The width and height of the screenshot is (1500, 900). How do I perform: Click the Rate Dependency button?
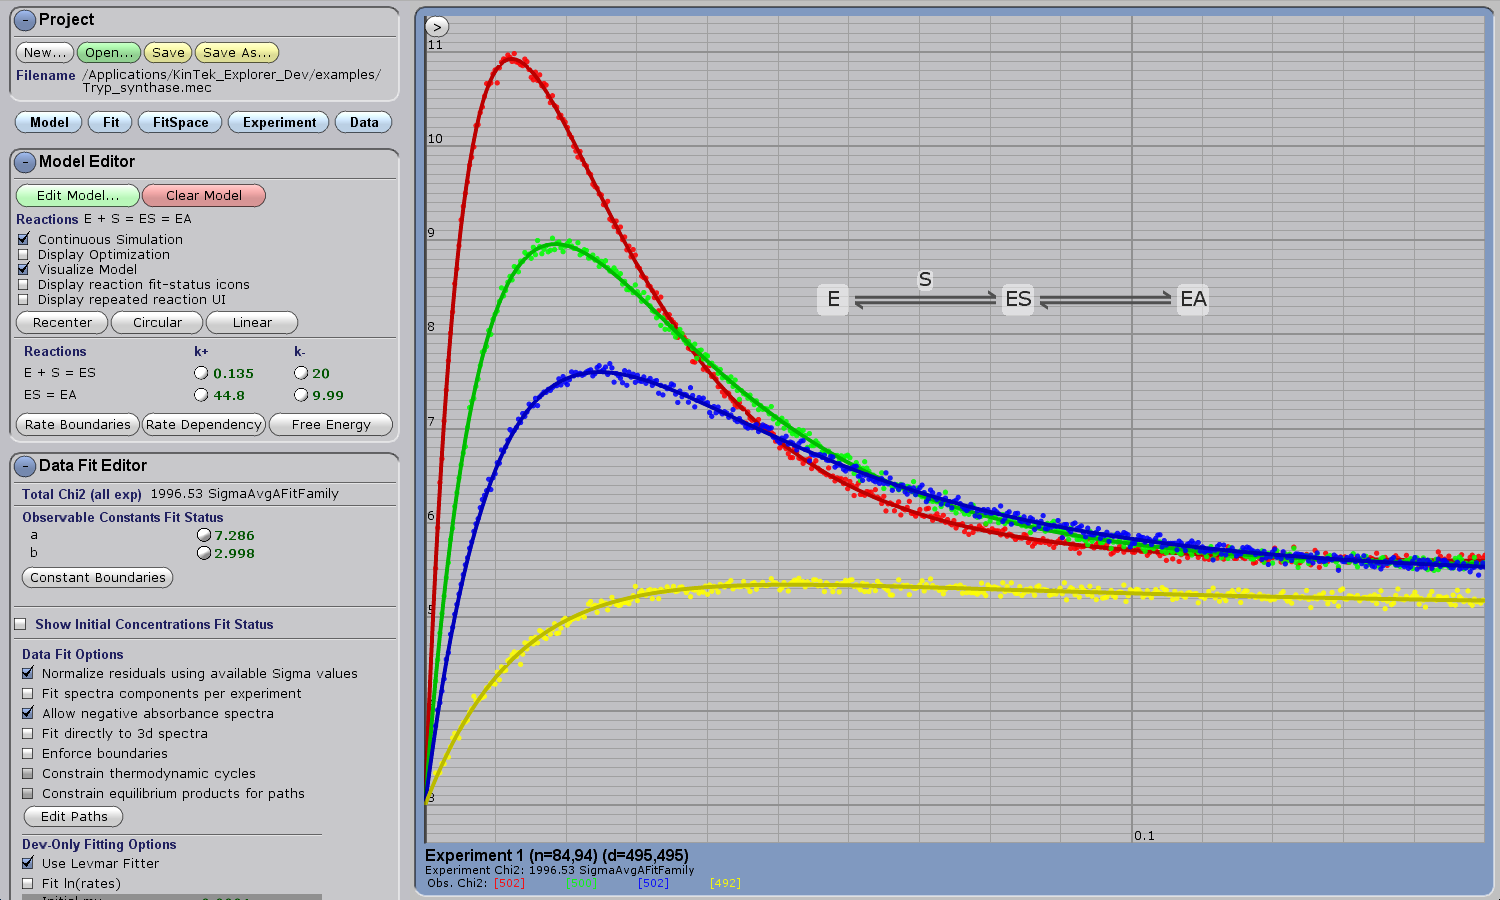point(204,424)
